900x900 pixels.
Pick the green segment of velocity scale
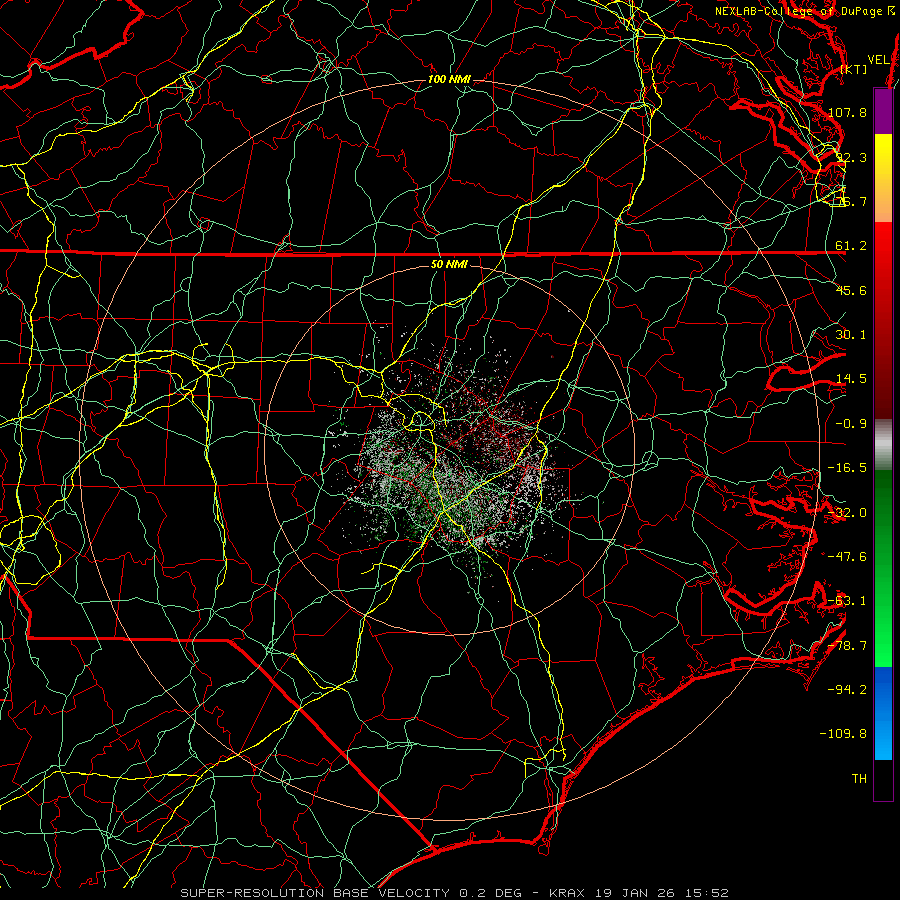click(883, 568)
